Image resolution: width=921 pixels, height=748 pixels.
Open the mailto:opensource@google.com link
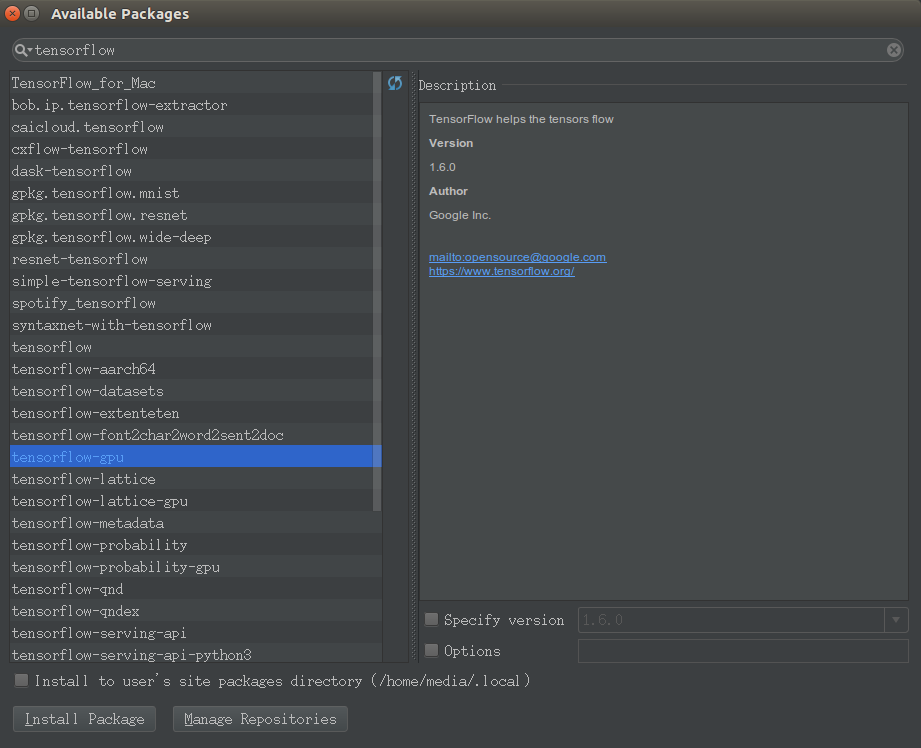click(x=517, y=257)
